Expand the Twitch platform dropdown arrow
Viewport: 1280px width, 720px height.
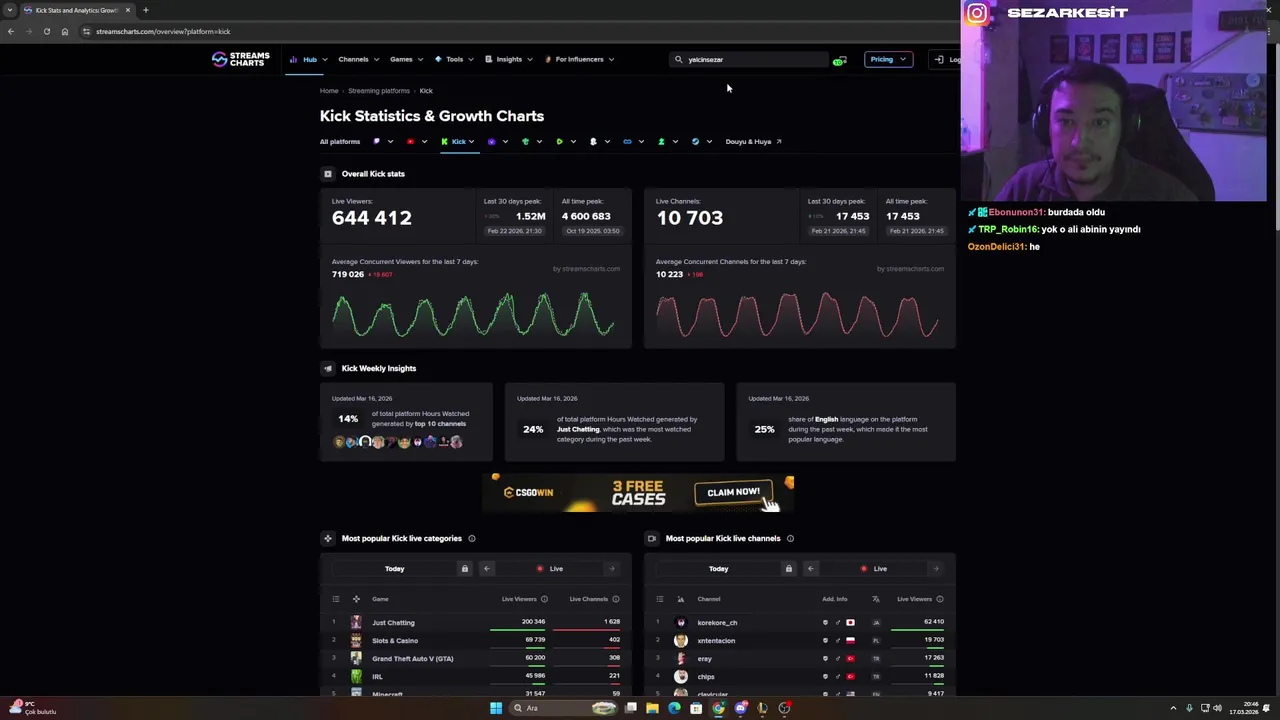pyautogui.click(x=390, y=141)
